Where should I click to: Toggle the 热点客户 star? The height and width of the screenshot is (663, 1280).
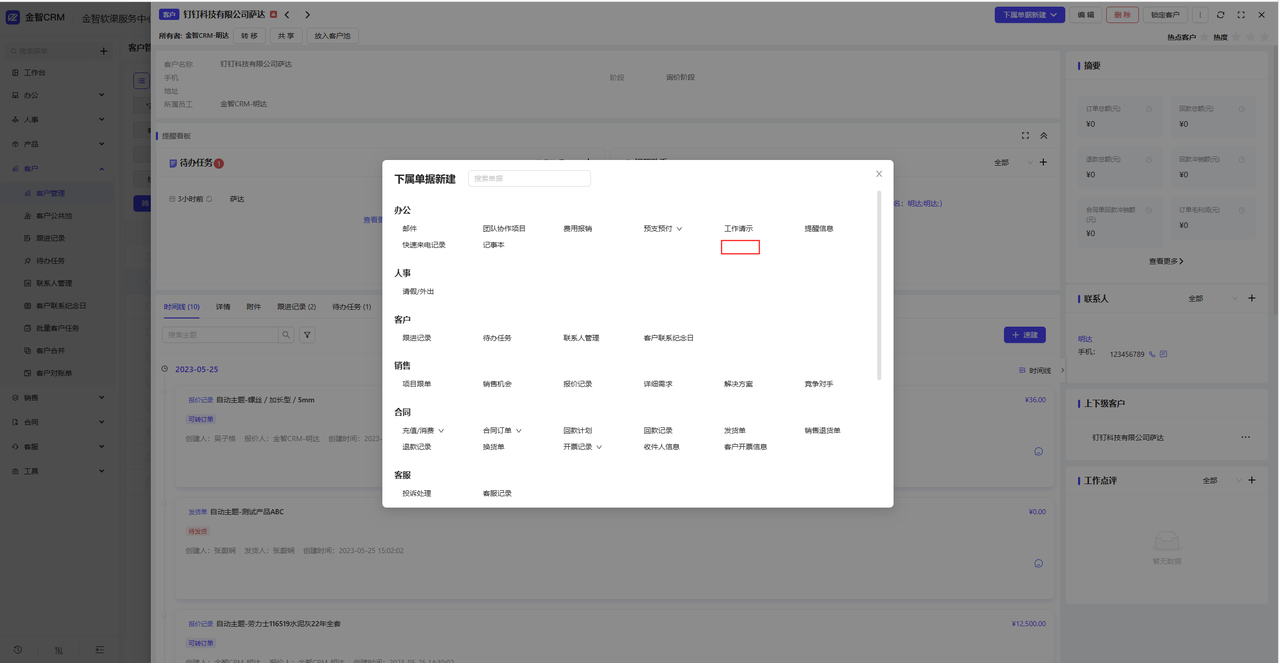(x=1204, y=37)
